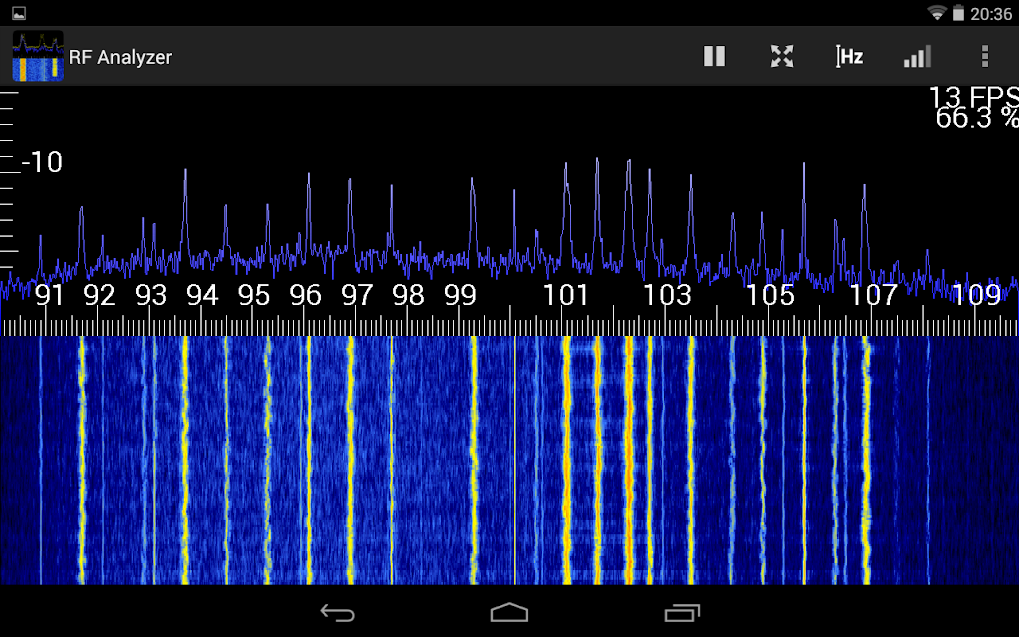
Task: Tap the RF Analyzer title text
Action: [x=120, y=57]
